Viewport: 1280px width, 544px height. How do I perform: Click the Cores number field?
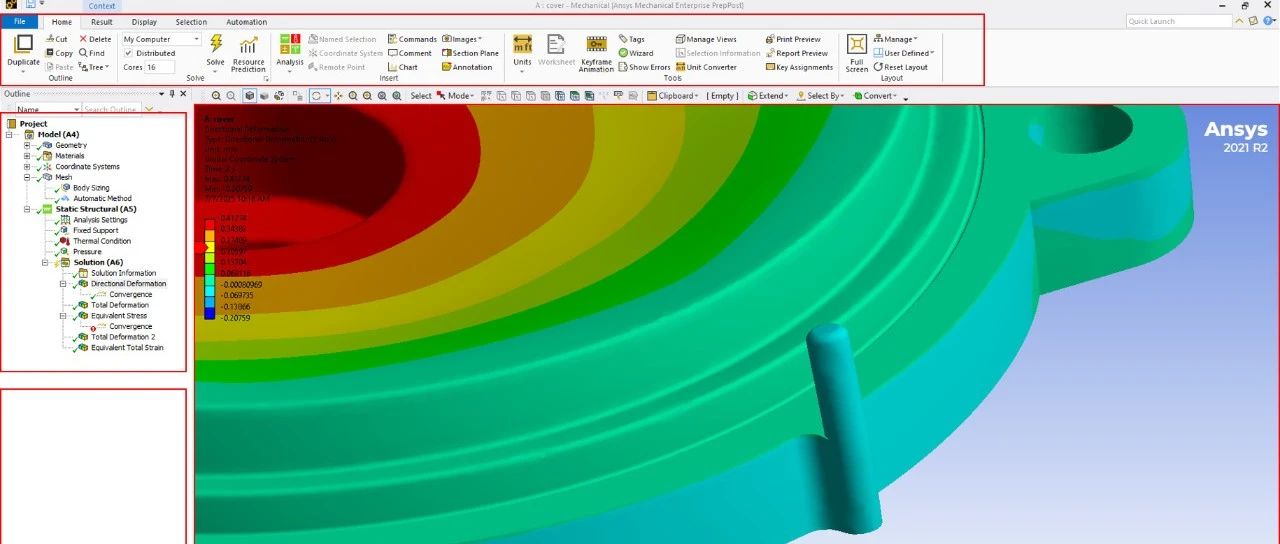pyautogui.click(x=160, y=67)
